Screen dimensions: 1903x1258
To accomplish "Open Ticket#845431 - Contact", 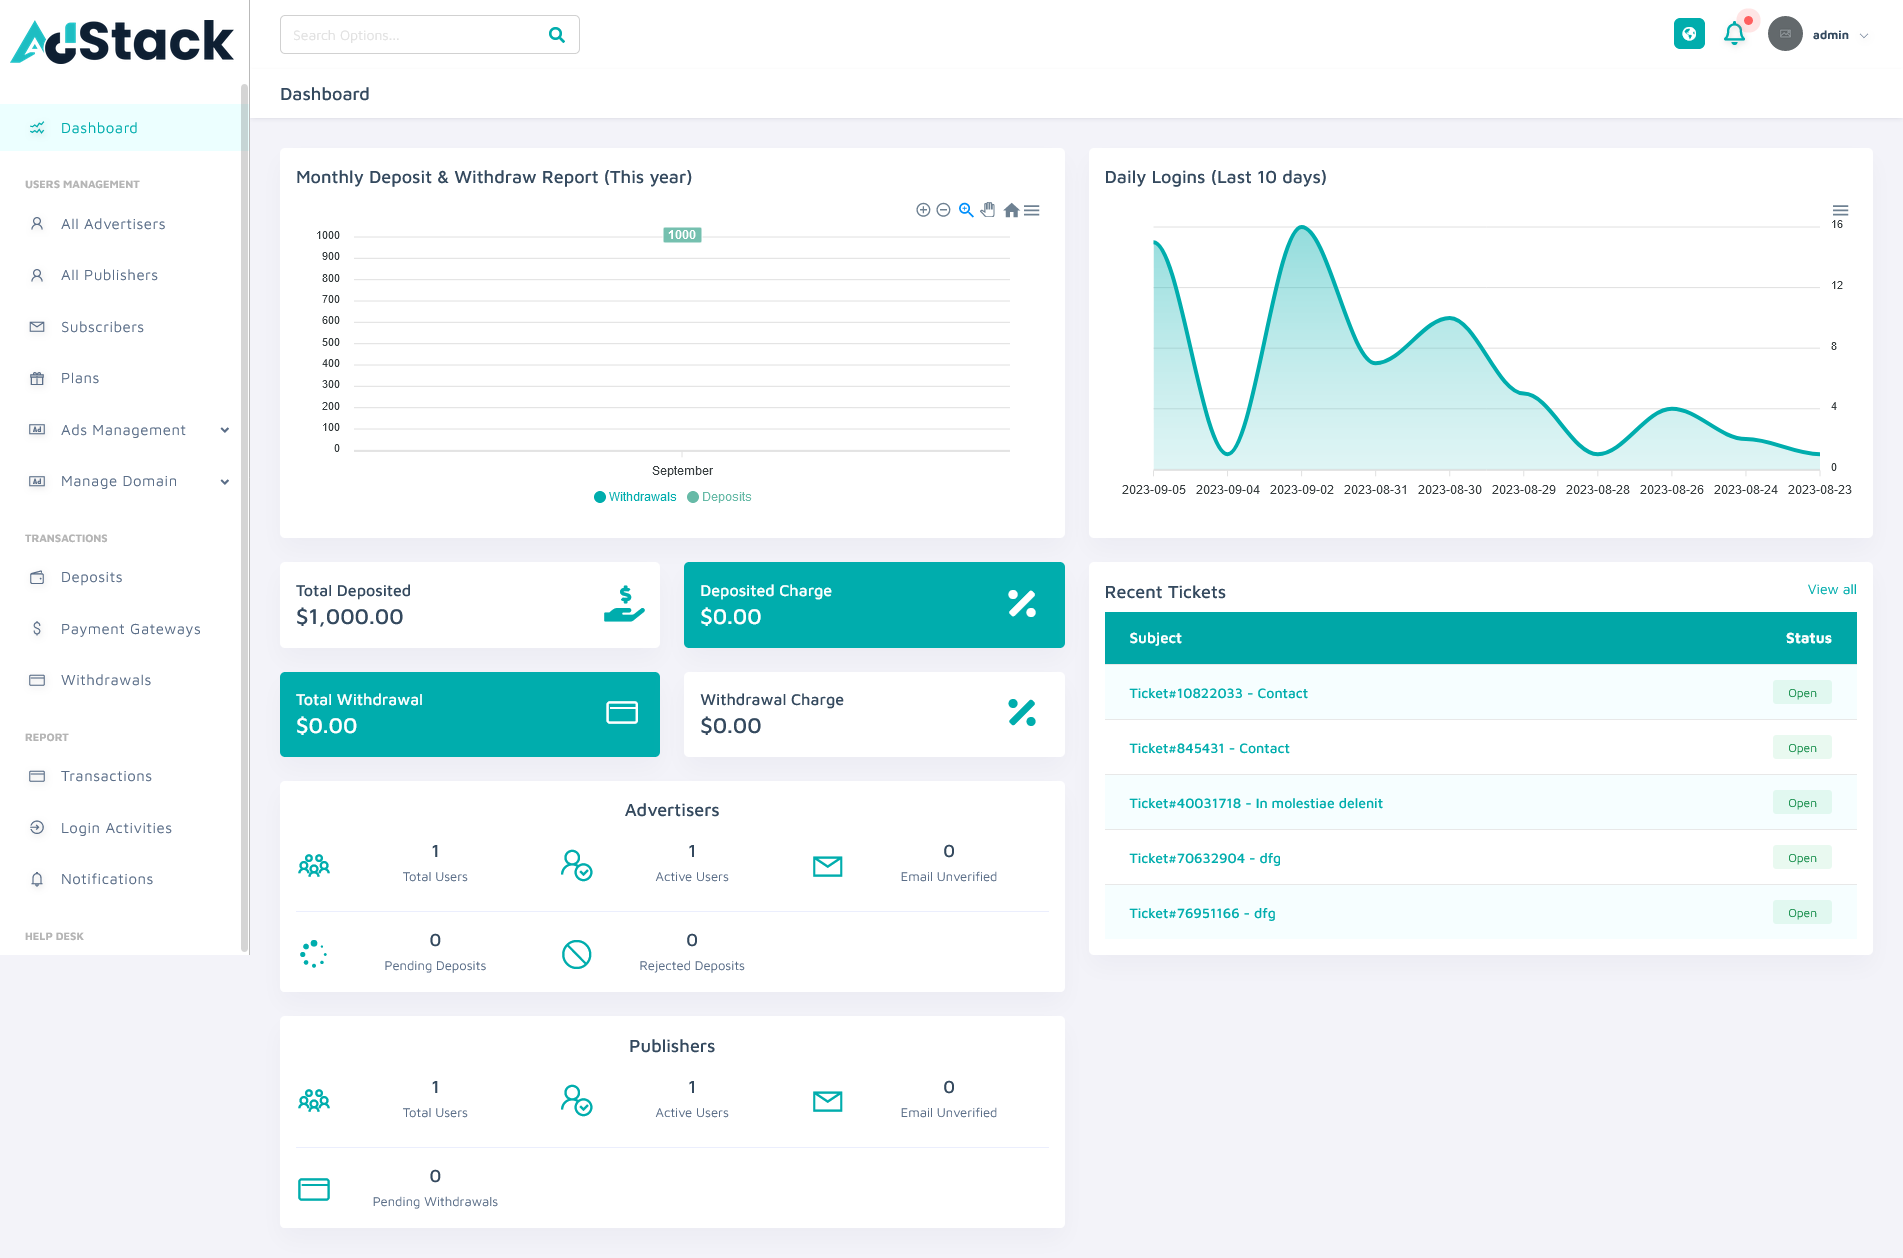I will click(1208, 747).
